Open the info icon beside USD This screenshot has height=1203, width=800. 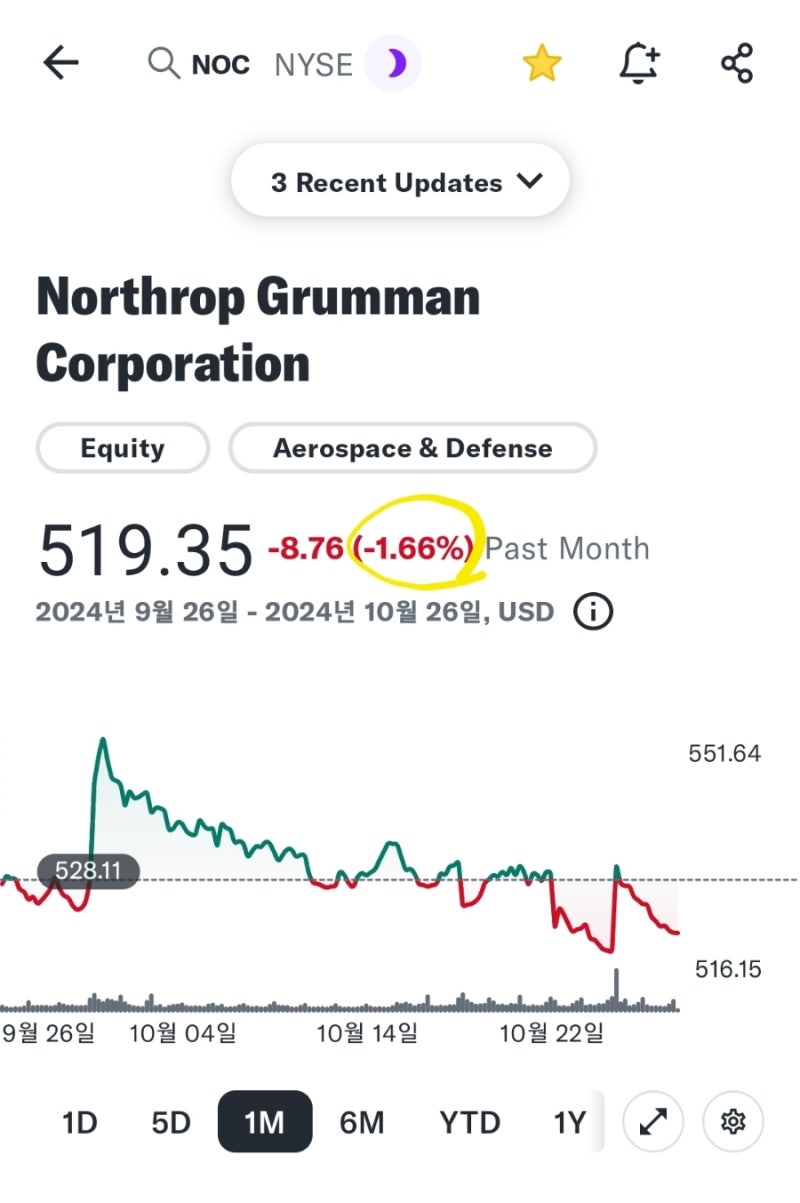click(x=593, y=611)
